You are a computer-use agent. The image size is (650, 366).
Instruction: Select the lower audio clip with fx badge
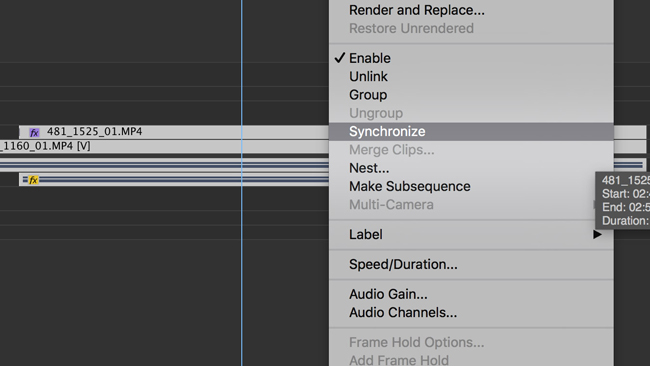[174, 179]
